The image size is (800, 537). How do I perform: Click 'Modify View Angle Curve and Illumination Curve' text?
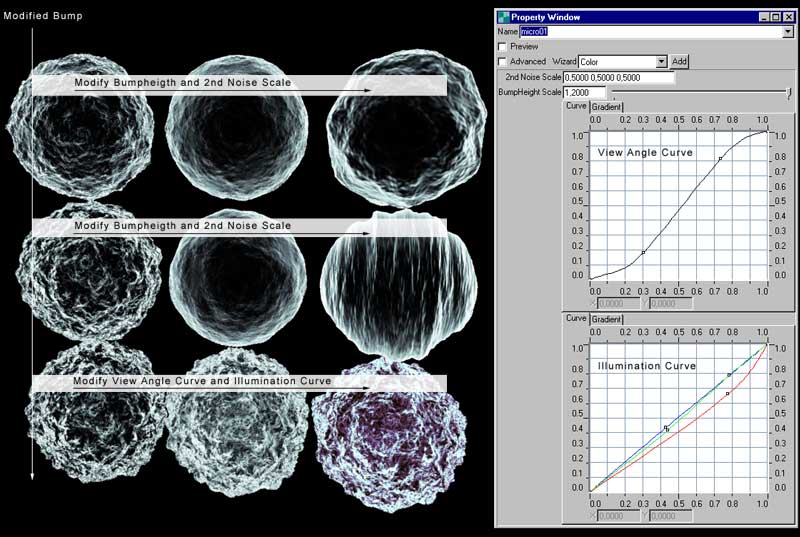coord(202,381)
